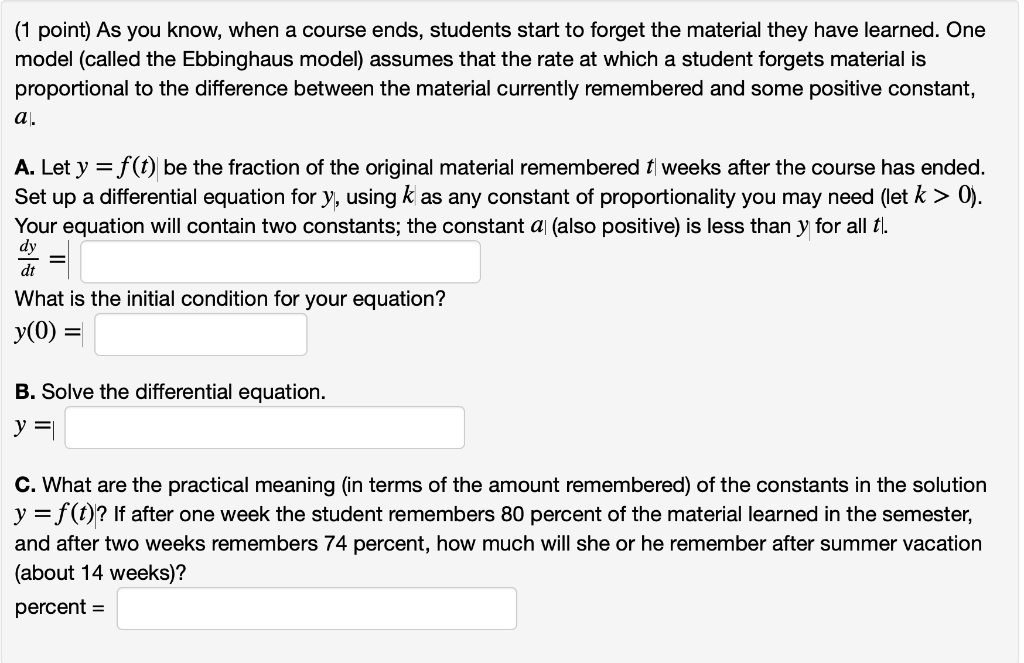Click the '(about 14 weeks)?' text
This screenshot has width=1024, height=663.
(x=101, y=573)
